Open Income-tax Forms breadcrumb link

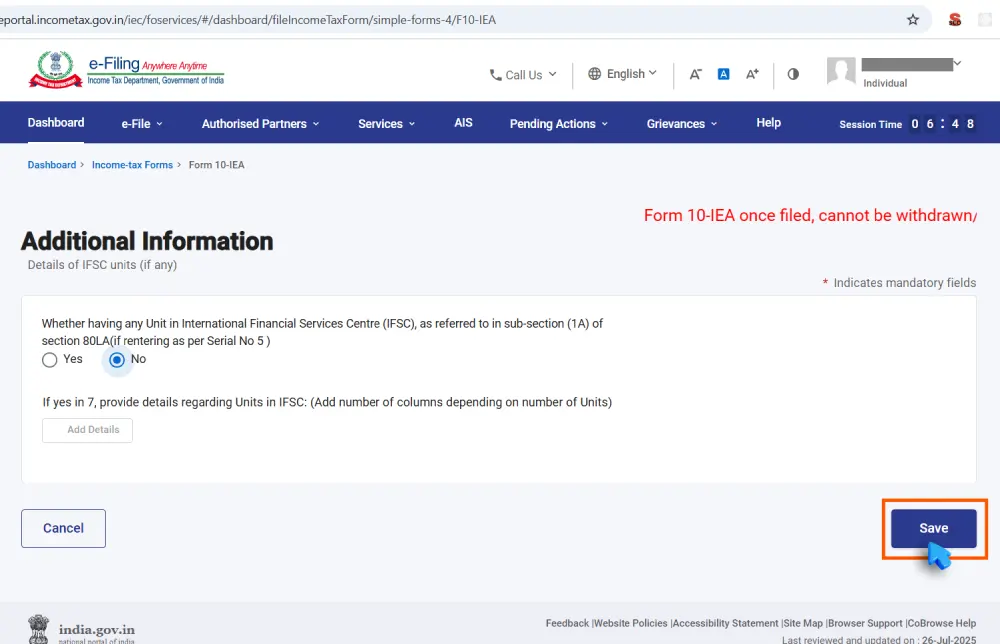pos(132,165)
